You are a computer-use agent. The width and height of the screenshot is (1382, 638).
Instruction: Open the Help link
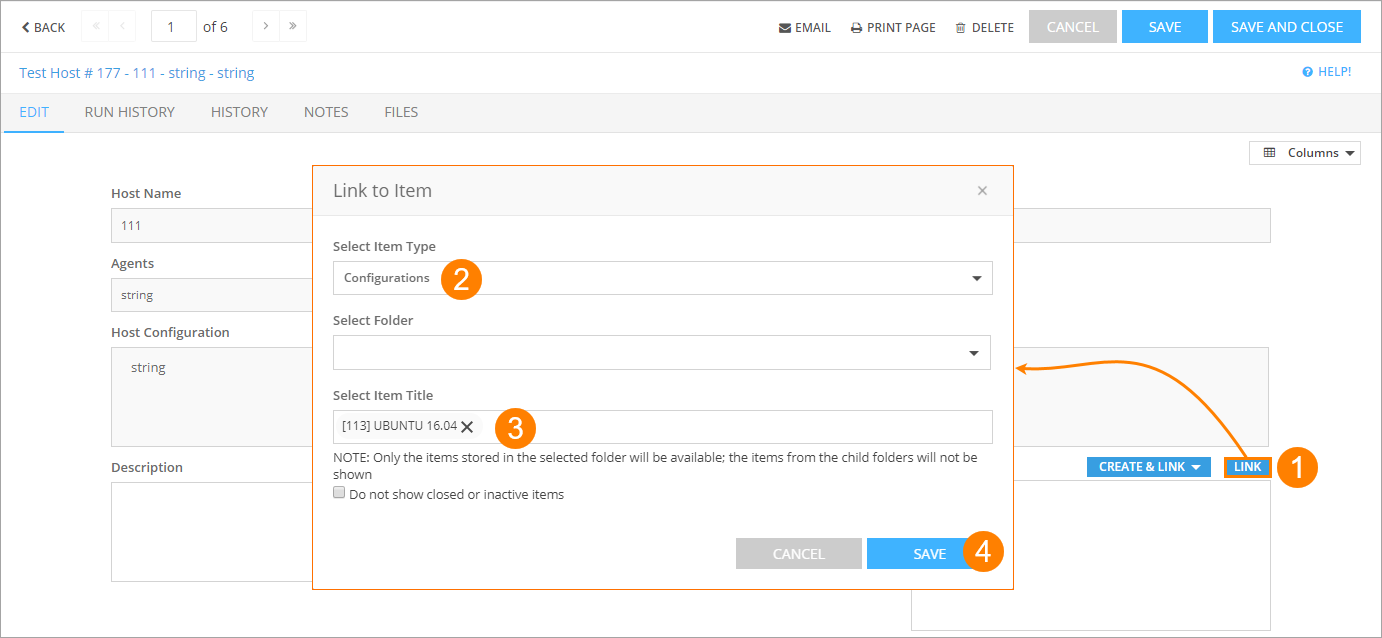[1327, 72]
